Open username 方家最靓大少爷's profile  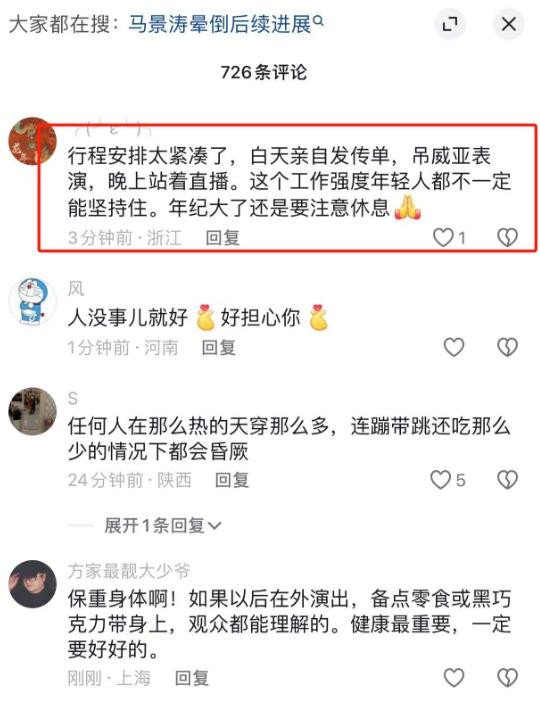(x=129, y=571)
